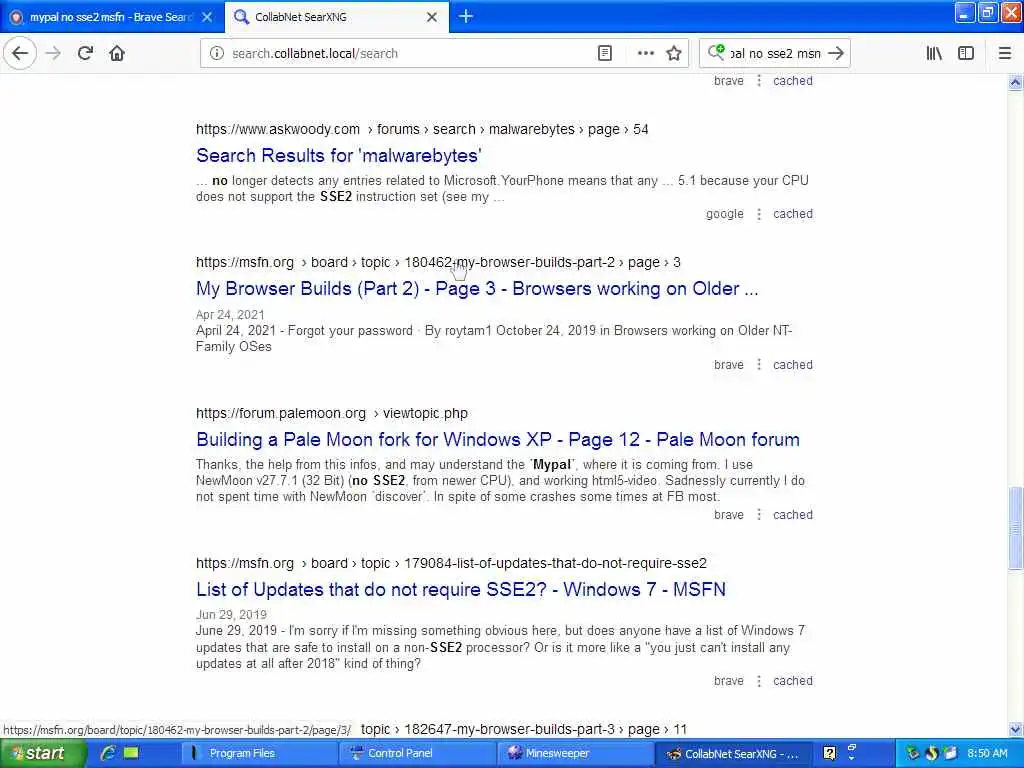Close the CollabNet SearXNG tab
The height and width of the screenshot is (768, 1024).
(432, 17)
